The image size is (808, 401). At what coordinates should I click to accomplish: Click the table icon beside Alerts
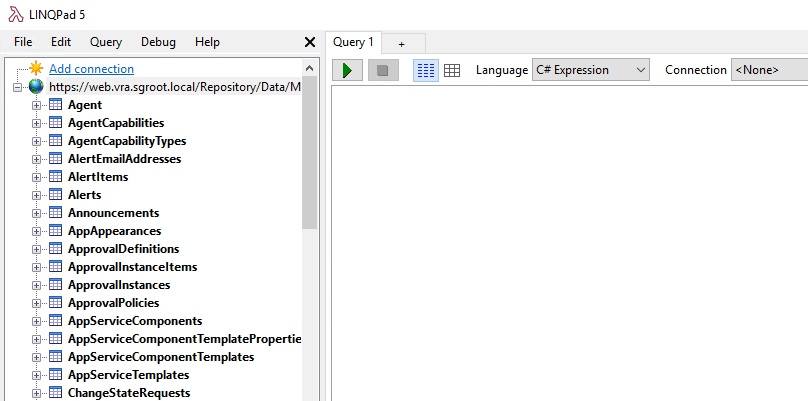55,195
